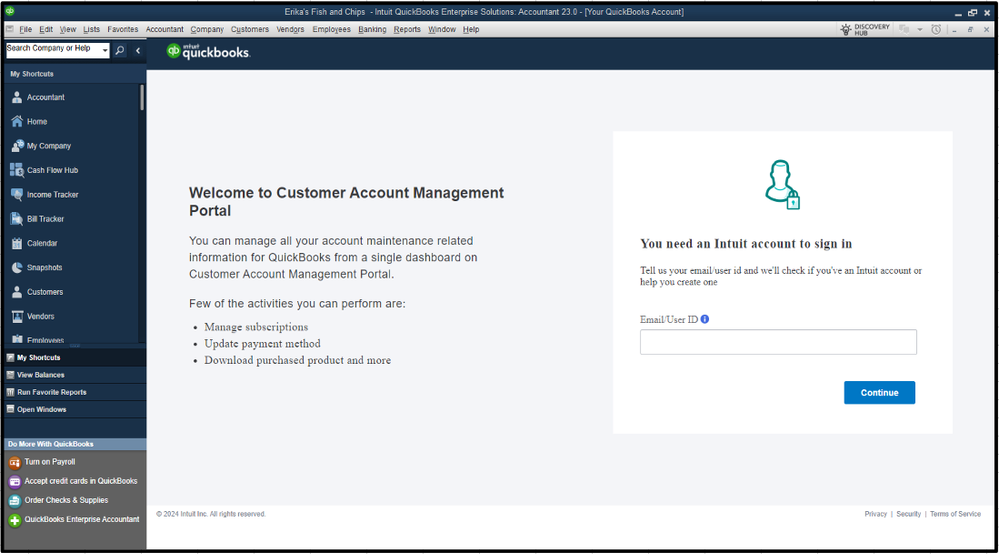Open Income Tracker

click(x=45, y=195)
